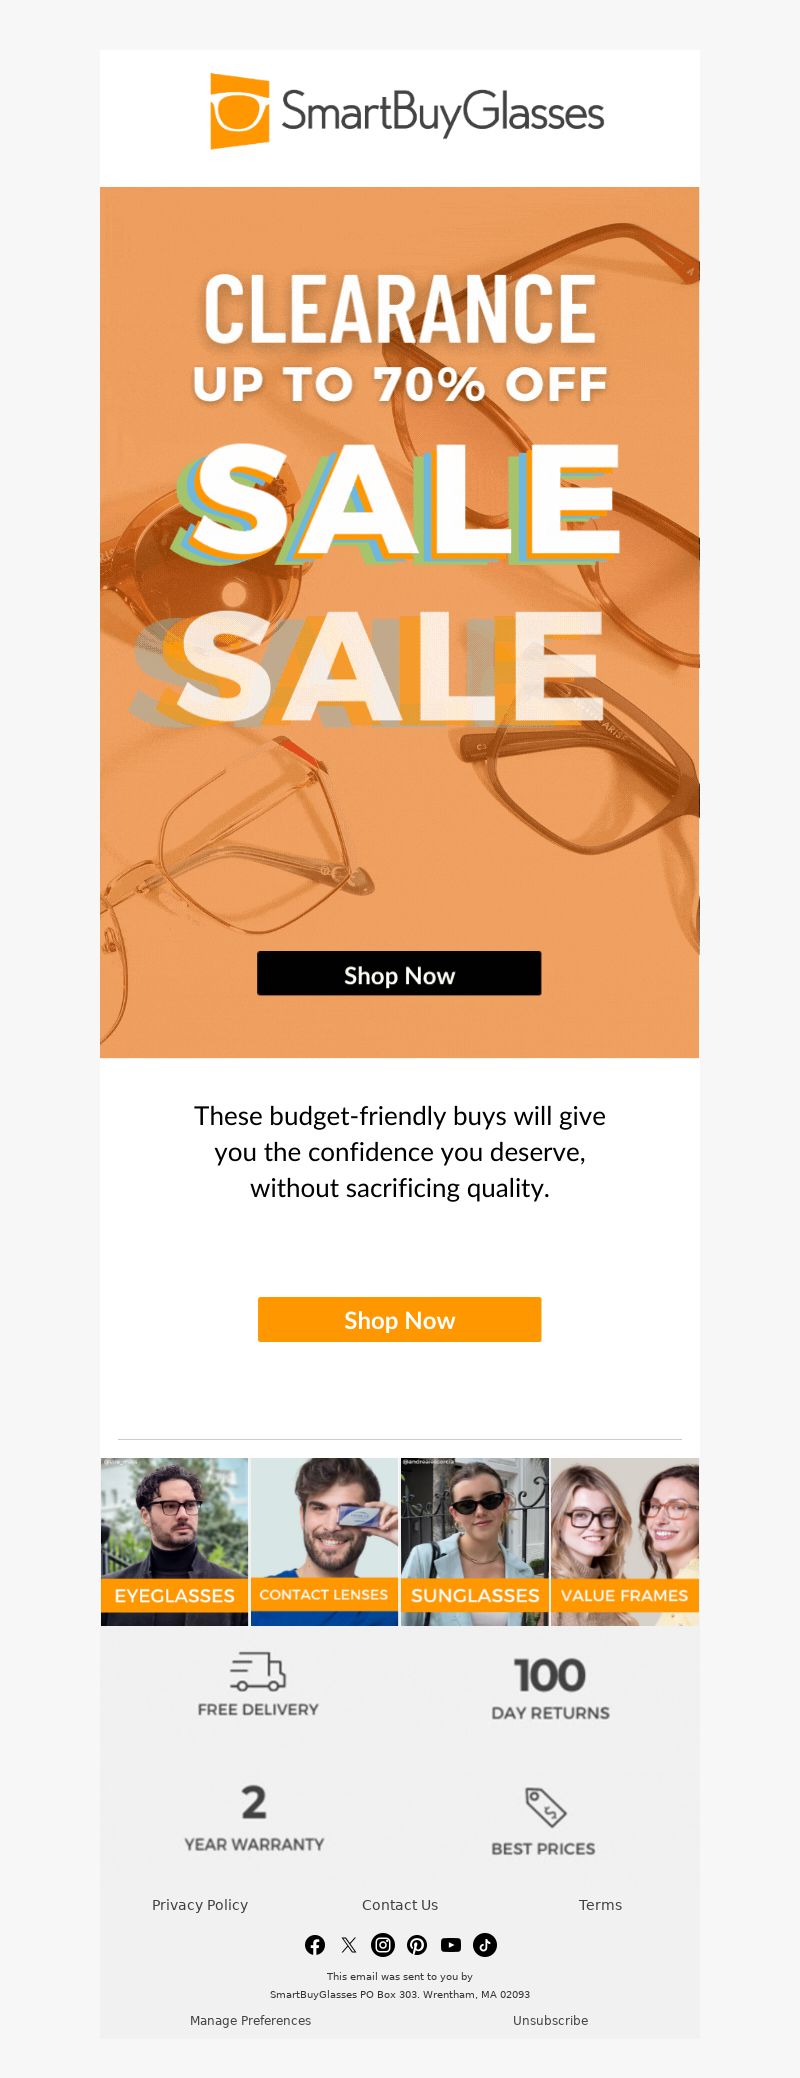Open the Contact Us link

(x=400, y=1905)
